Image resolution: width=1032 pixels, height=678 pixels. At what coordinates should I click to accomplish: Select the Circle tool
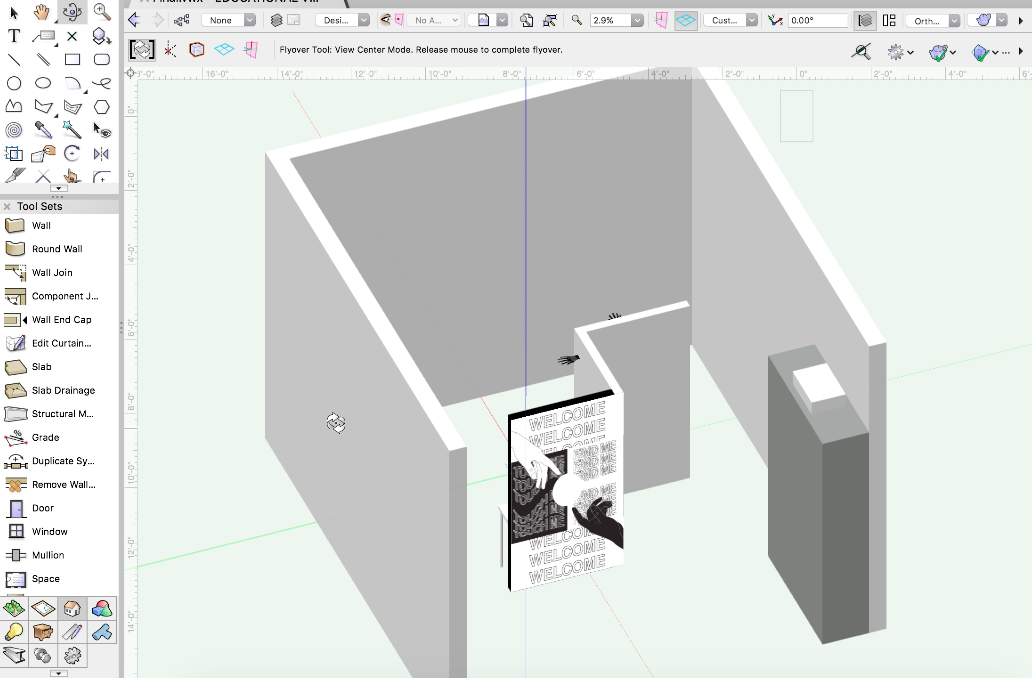click(x=14, y=83)
